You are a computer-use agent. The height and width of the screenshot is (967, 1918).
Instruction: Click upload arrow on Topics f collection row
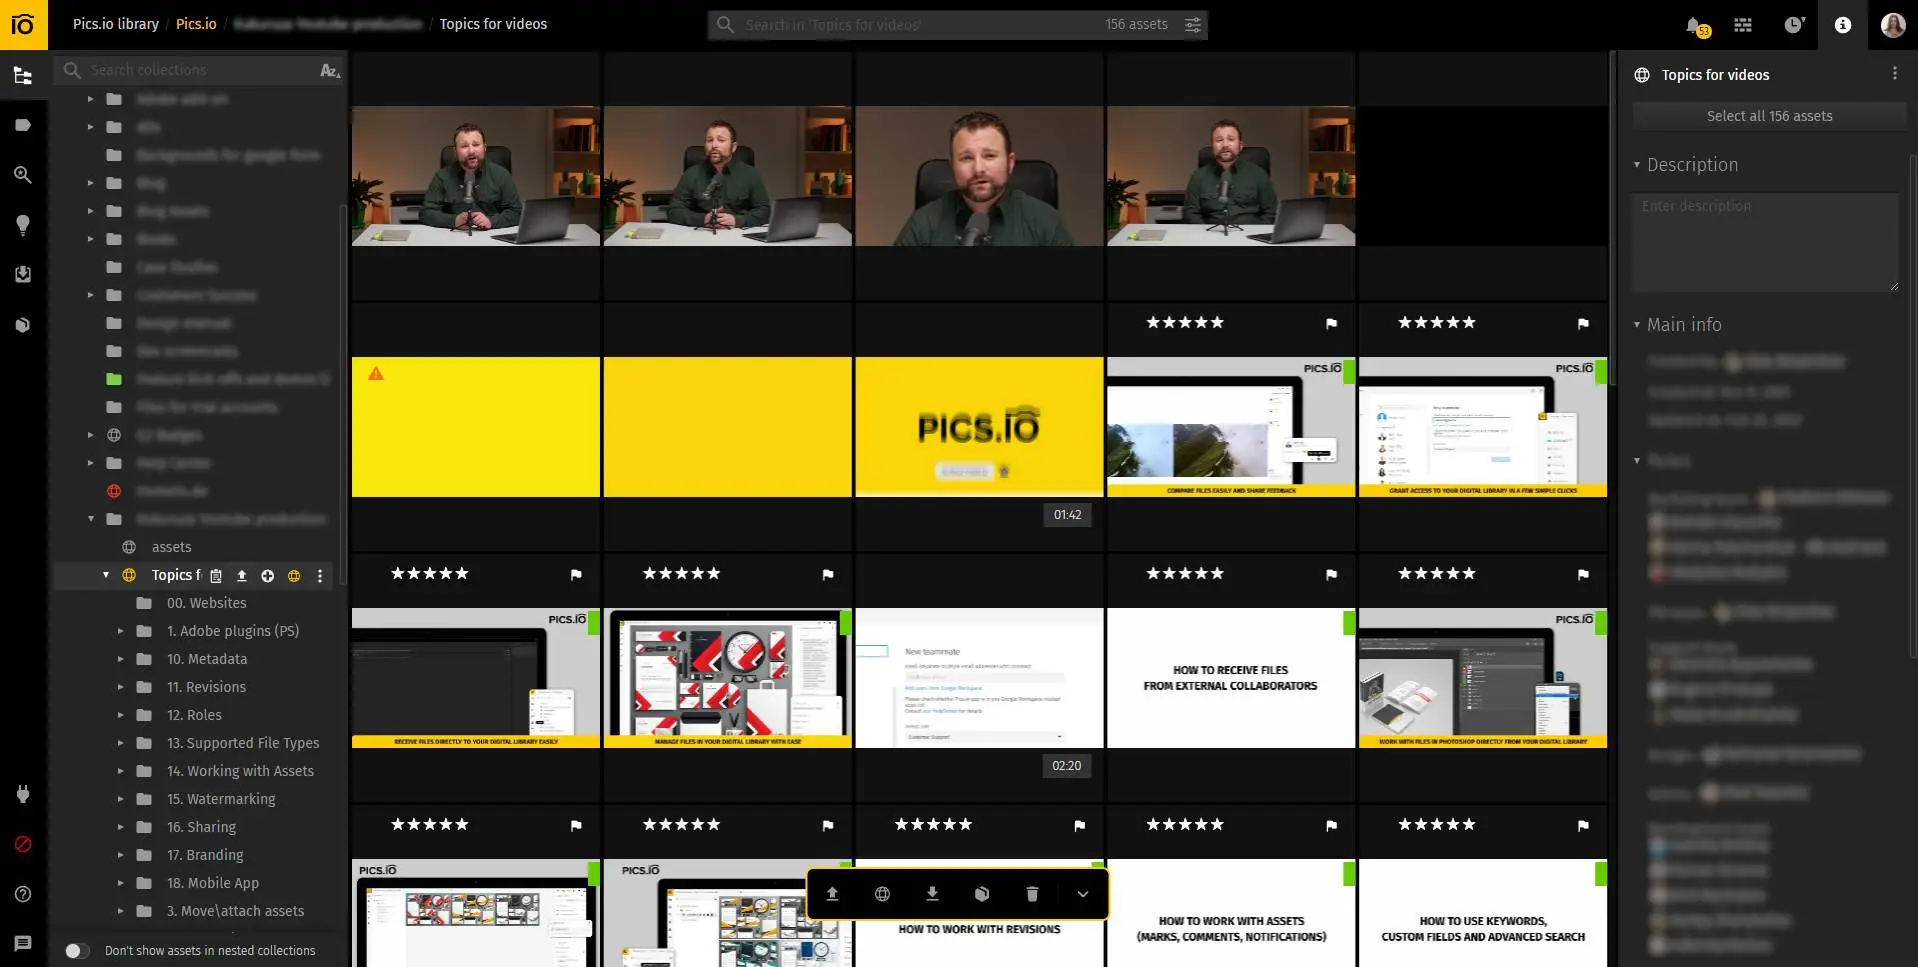click(x=241, y=575)
